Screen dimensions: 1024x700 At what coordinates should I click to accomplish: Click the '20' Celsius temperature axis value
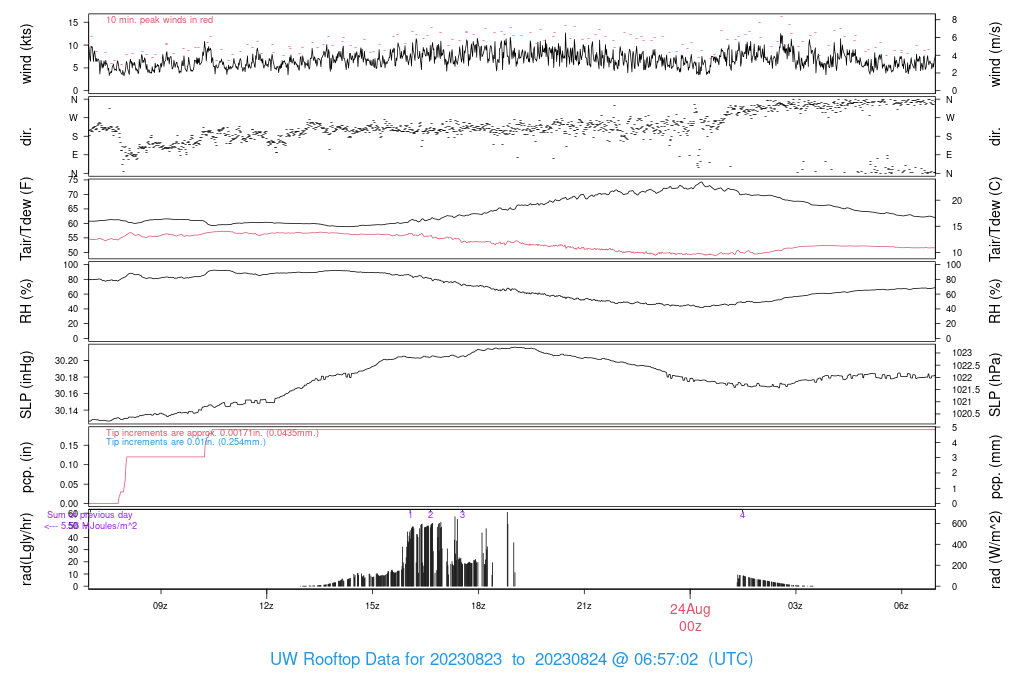tap(957, 201)
